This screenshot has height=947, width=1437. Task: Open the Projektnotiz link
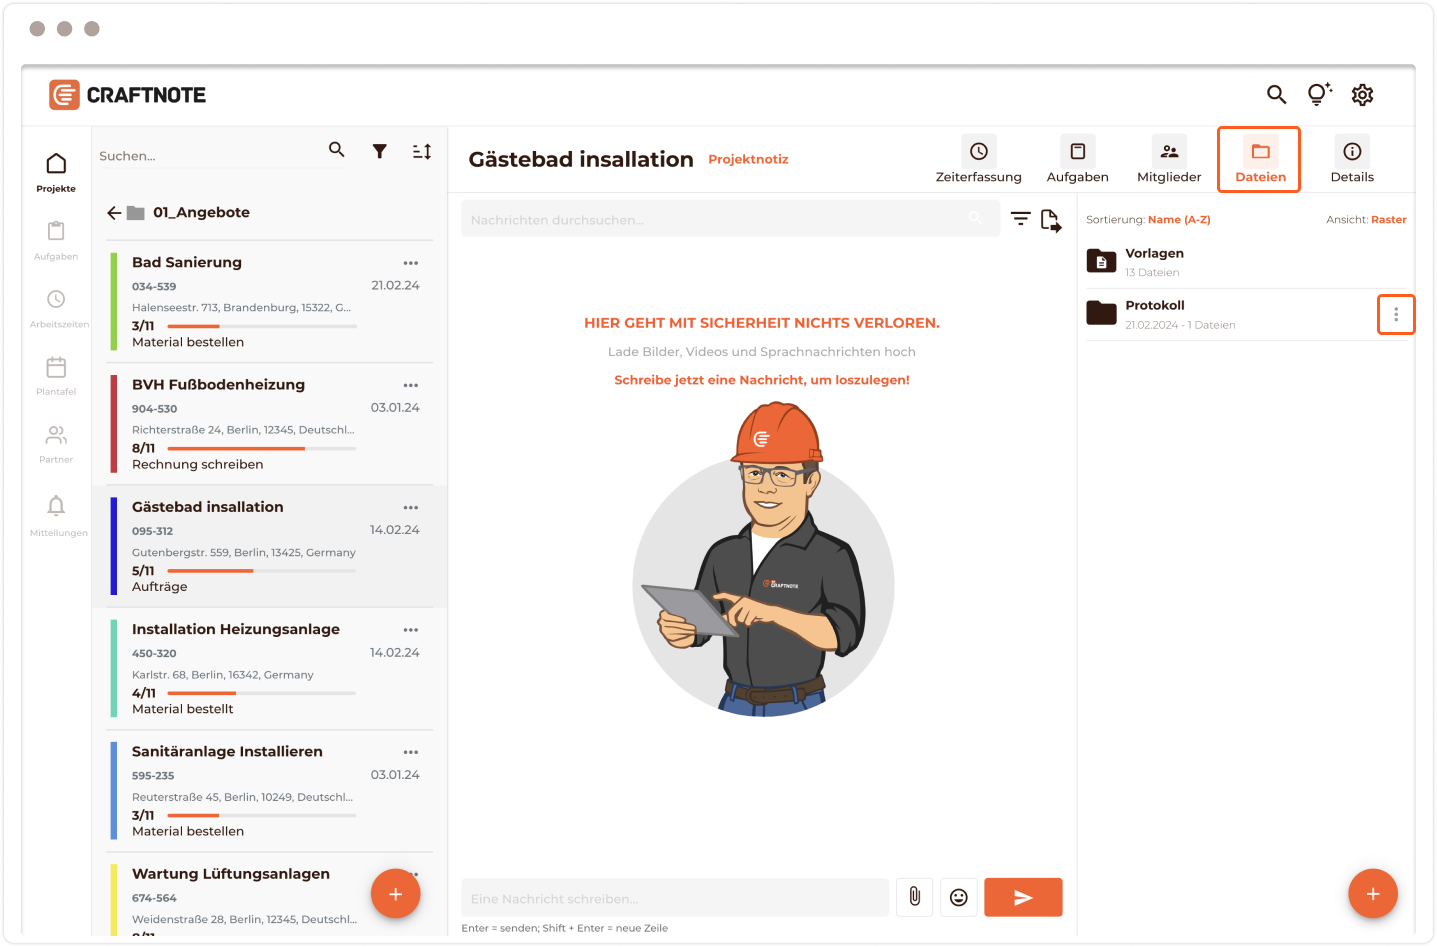point(748,159)
